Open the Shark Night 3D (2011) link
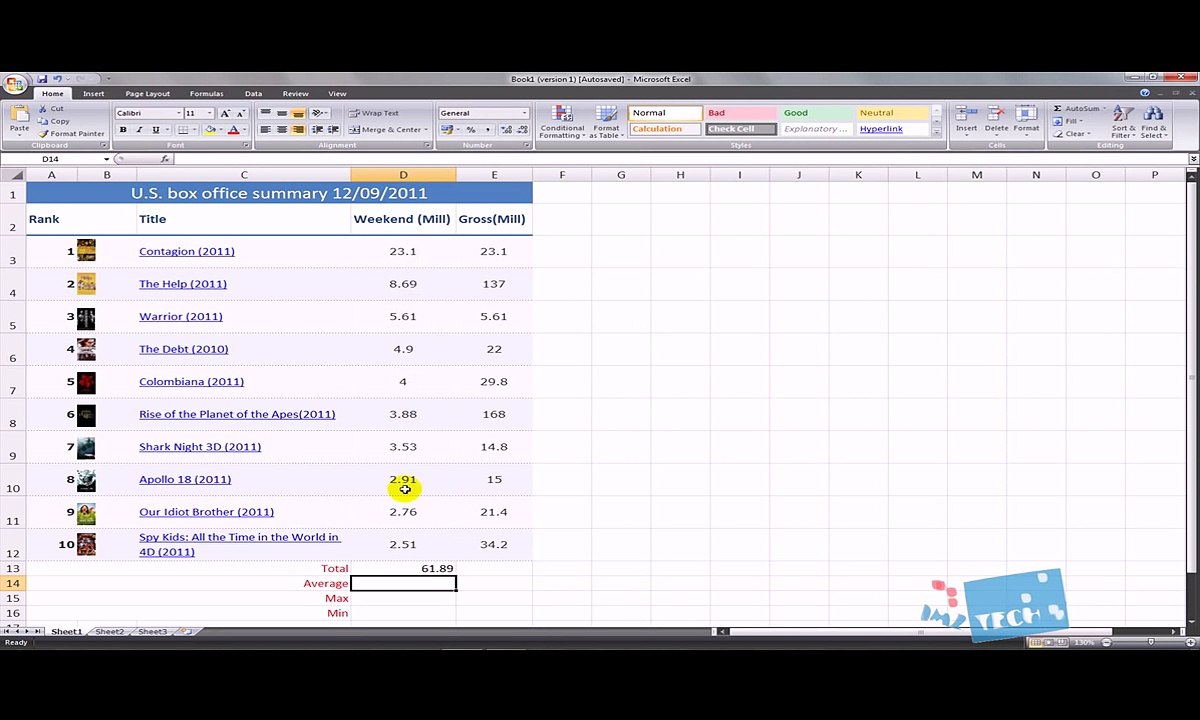The height and width of the screenshot is (720, 1200). pyautogui.click(x=199, y=447)
